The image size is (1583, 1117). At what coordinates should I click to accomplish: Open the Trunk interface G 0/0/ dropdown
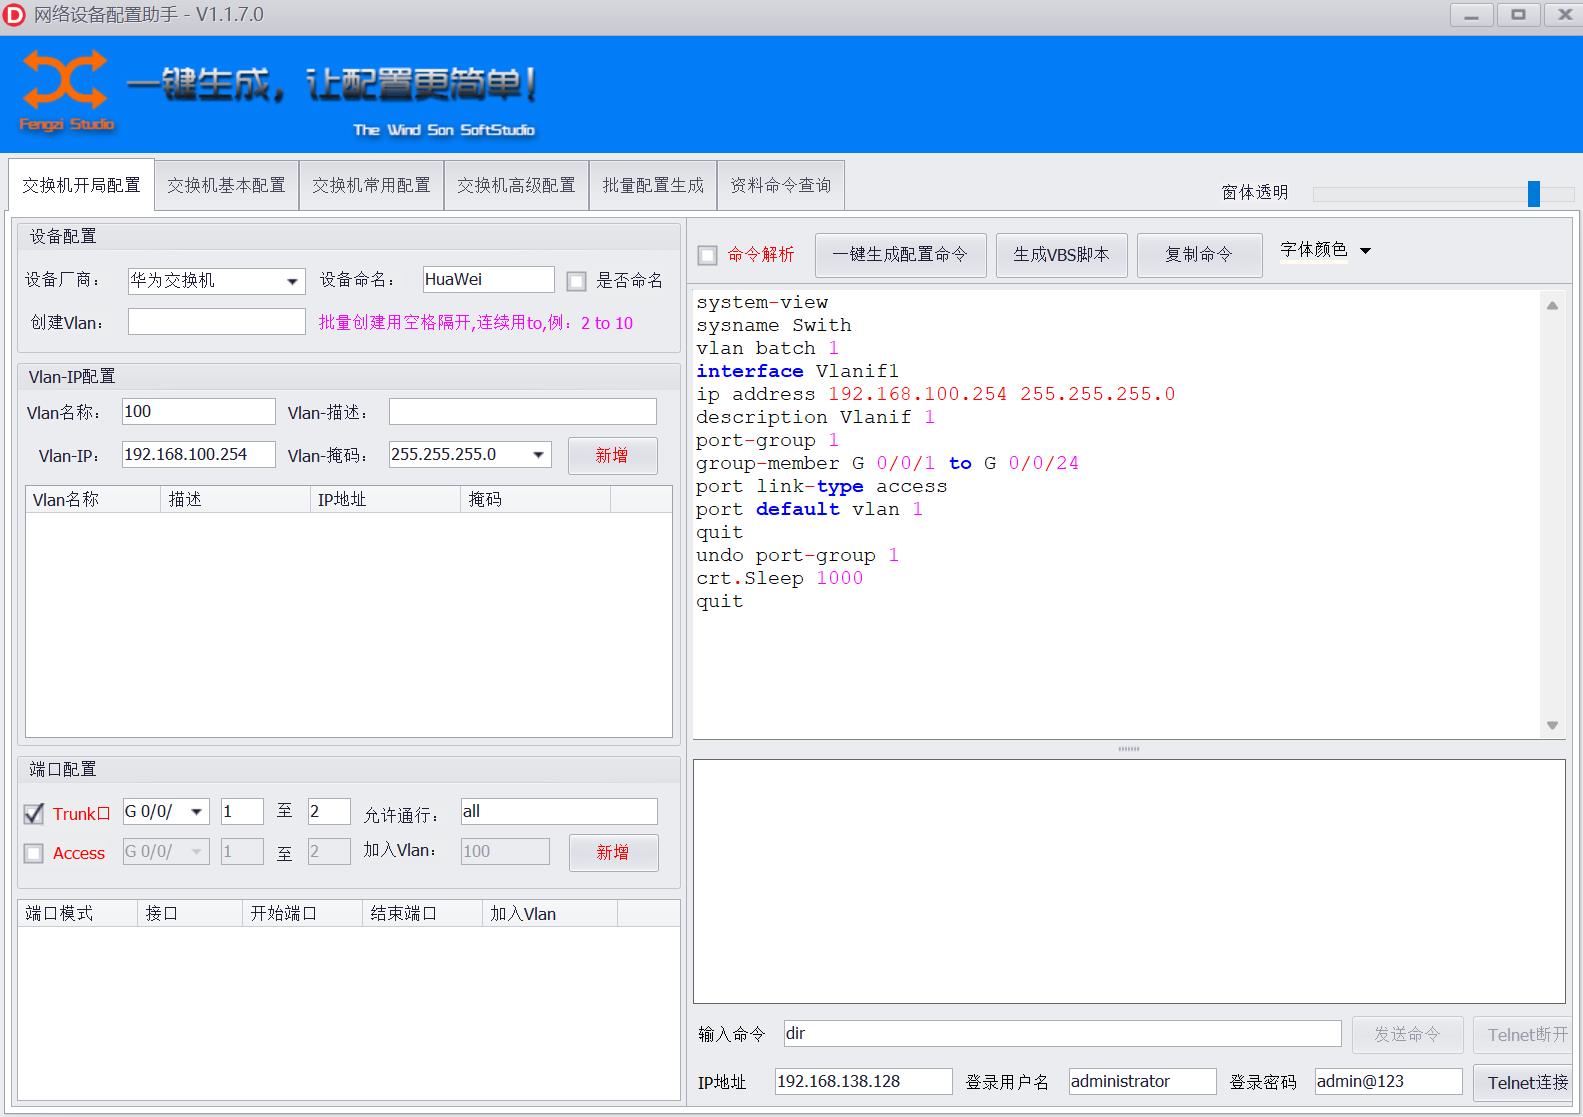tap(197, 812)
